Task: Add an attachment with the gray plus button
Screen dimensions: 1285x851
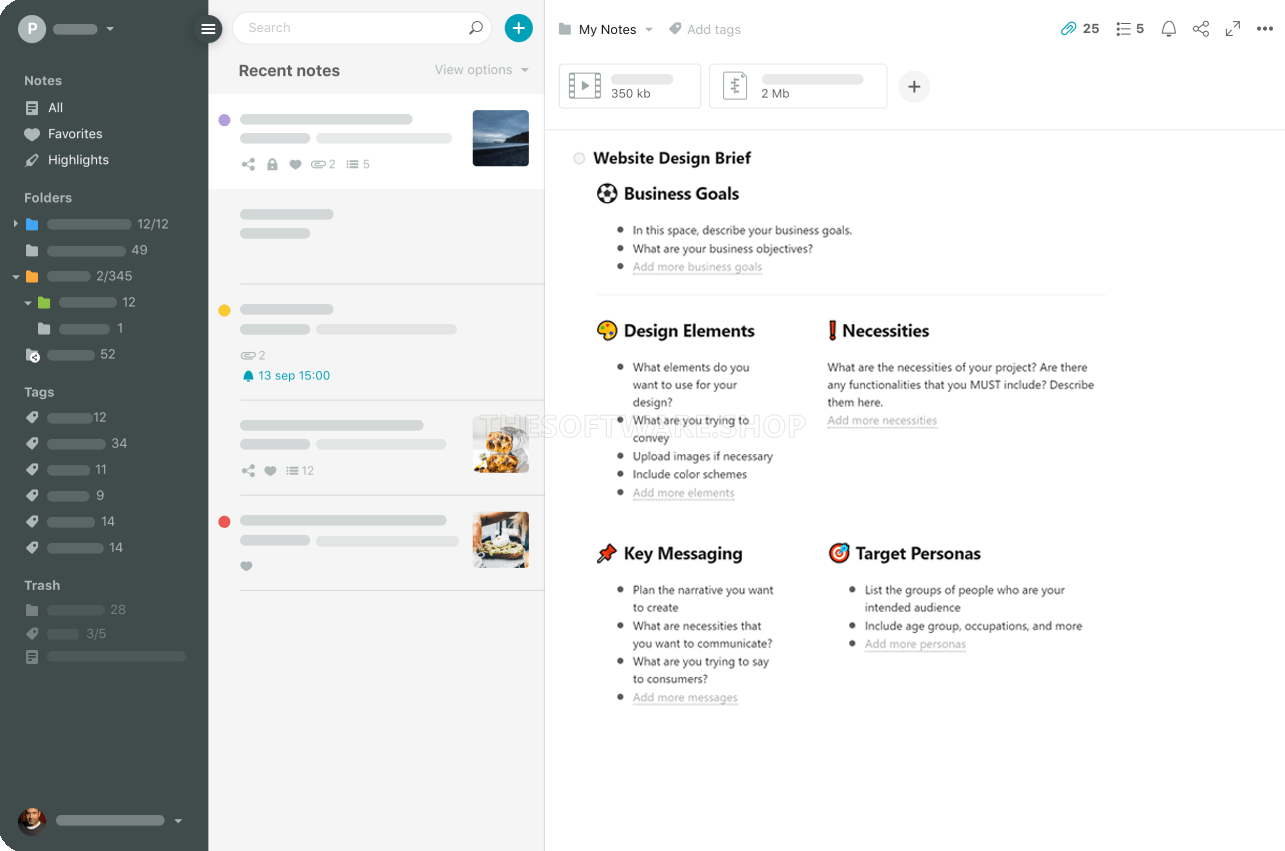Action: tap(914, 87)
